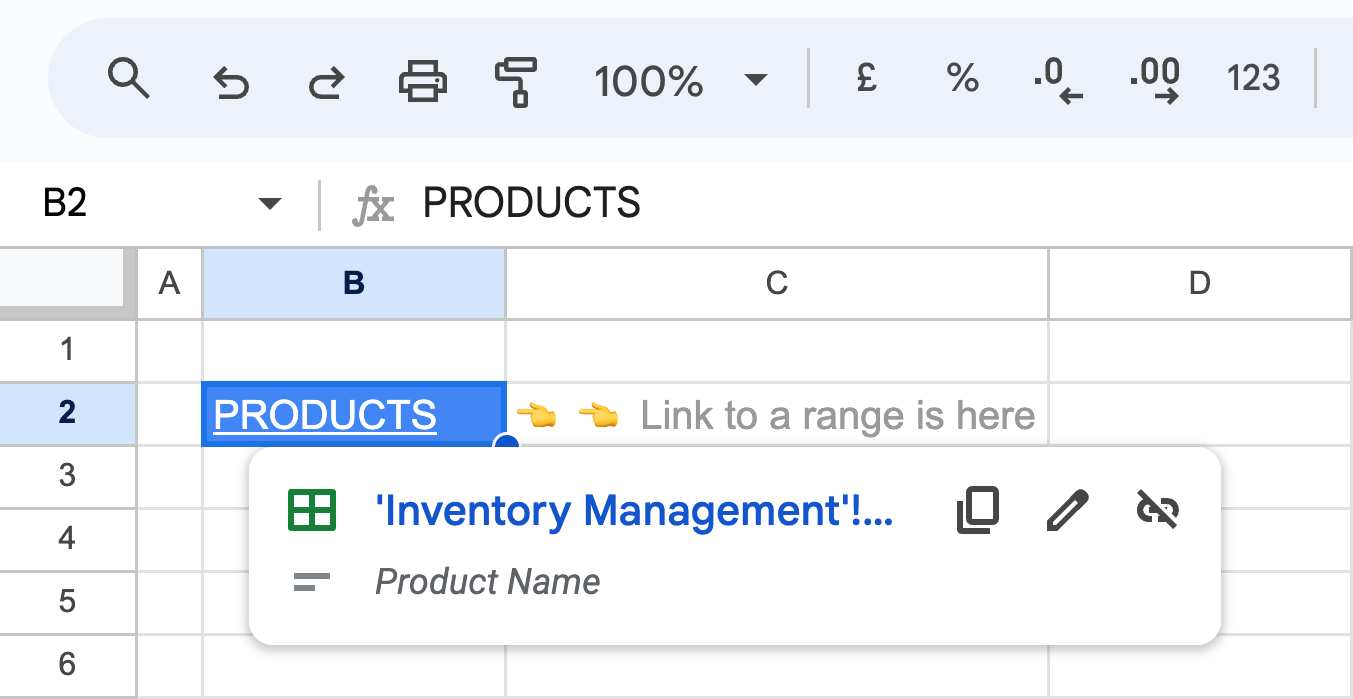Image resolution: width=1353 pixels, height=699 pixels.
Task: Decrease decimal places
Action: [1058, 81]
